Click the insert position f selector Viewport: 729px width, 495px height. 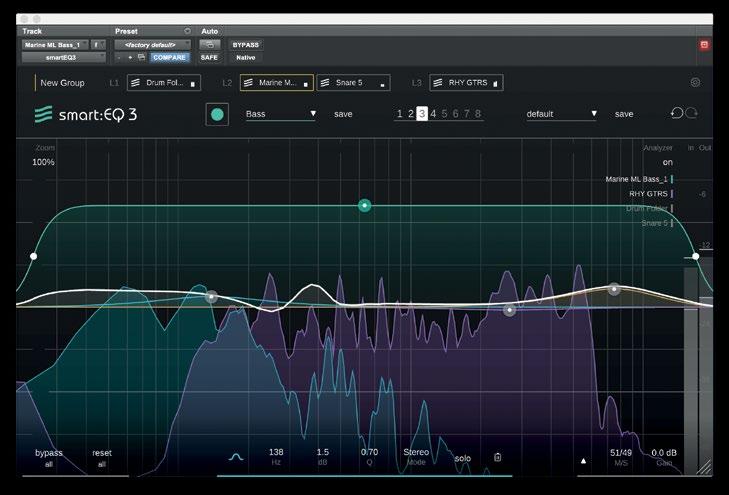[x=98, y=45]
